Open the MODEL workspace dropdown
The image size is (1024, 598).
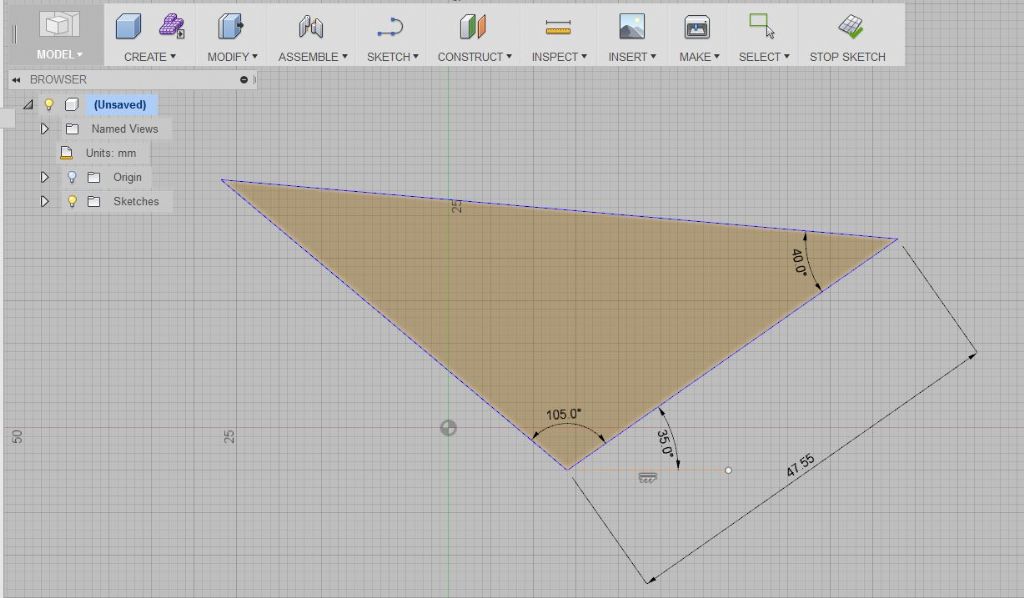pyautogui.click(x=59, y=54)
